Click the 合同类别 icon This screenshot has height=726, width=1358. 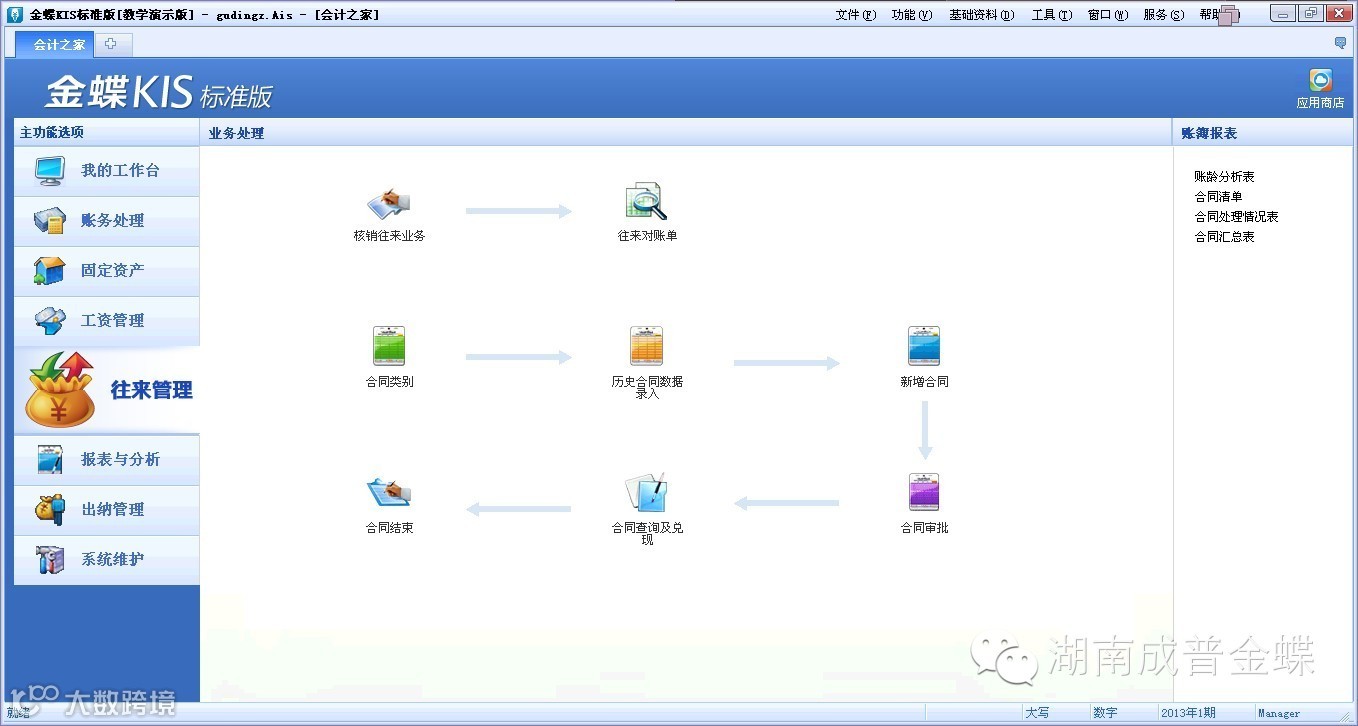[x=389, y=346]
